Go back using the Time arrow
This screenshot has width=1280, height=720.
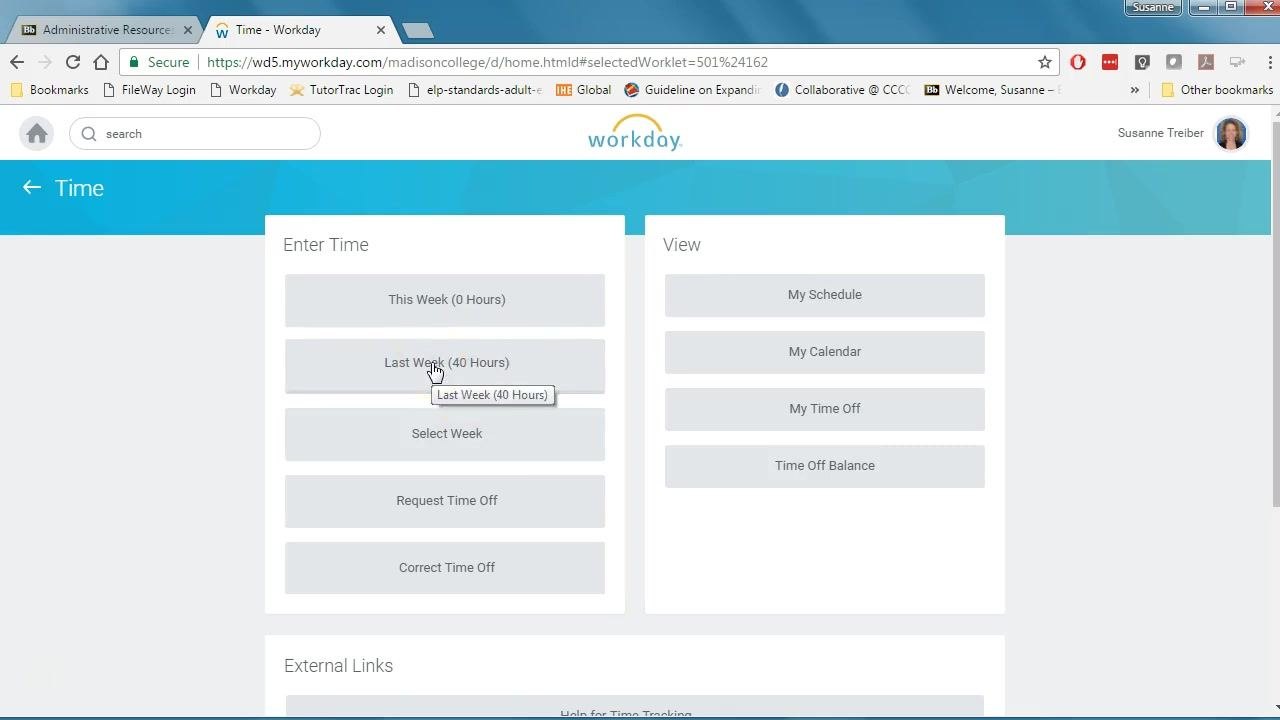click(32, 188)
